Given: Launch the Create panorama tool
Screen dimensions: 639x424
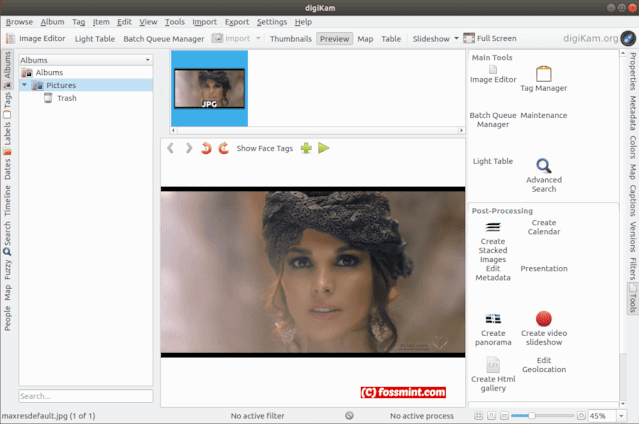Looking at the screenshot, I should (x=493, y=329).
